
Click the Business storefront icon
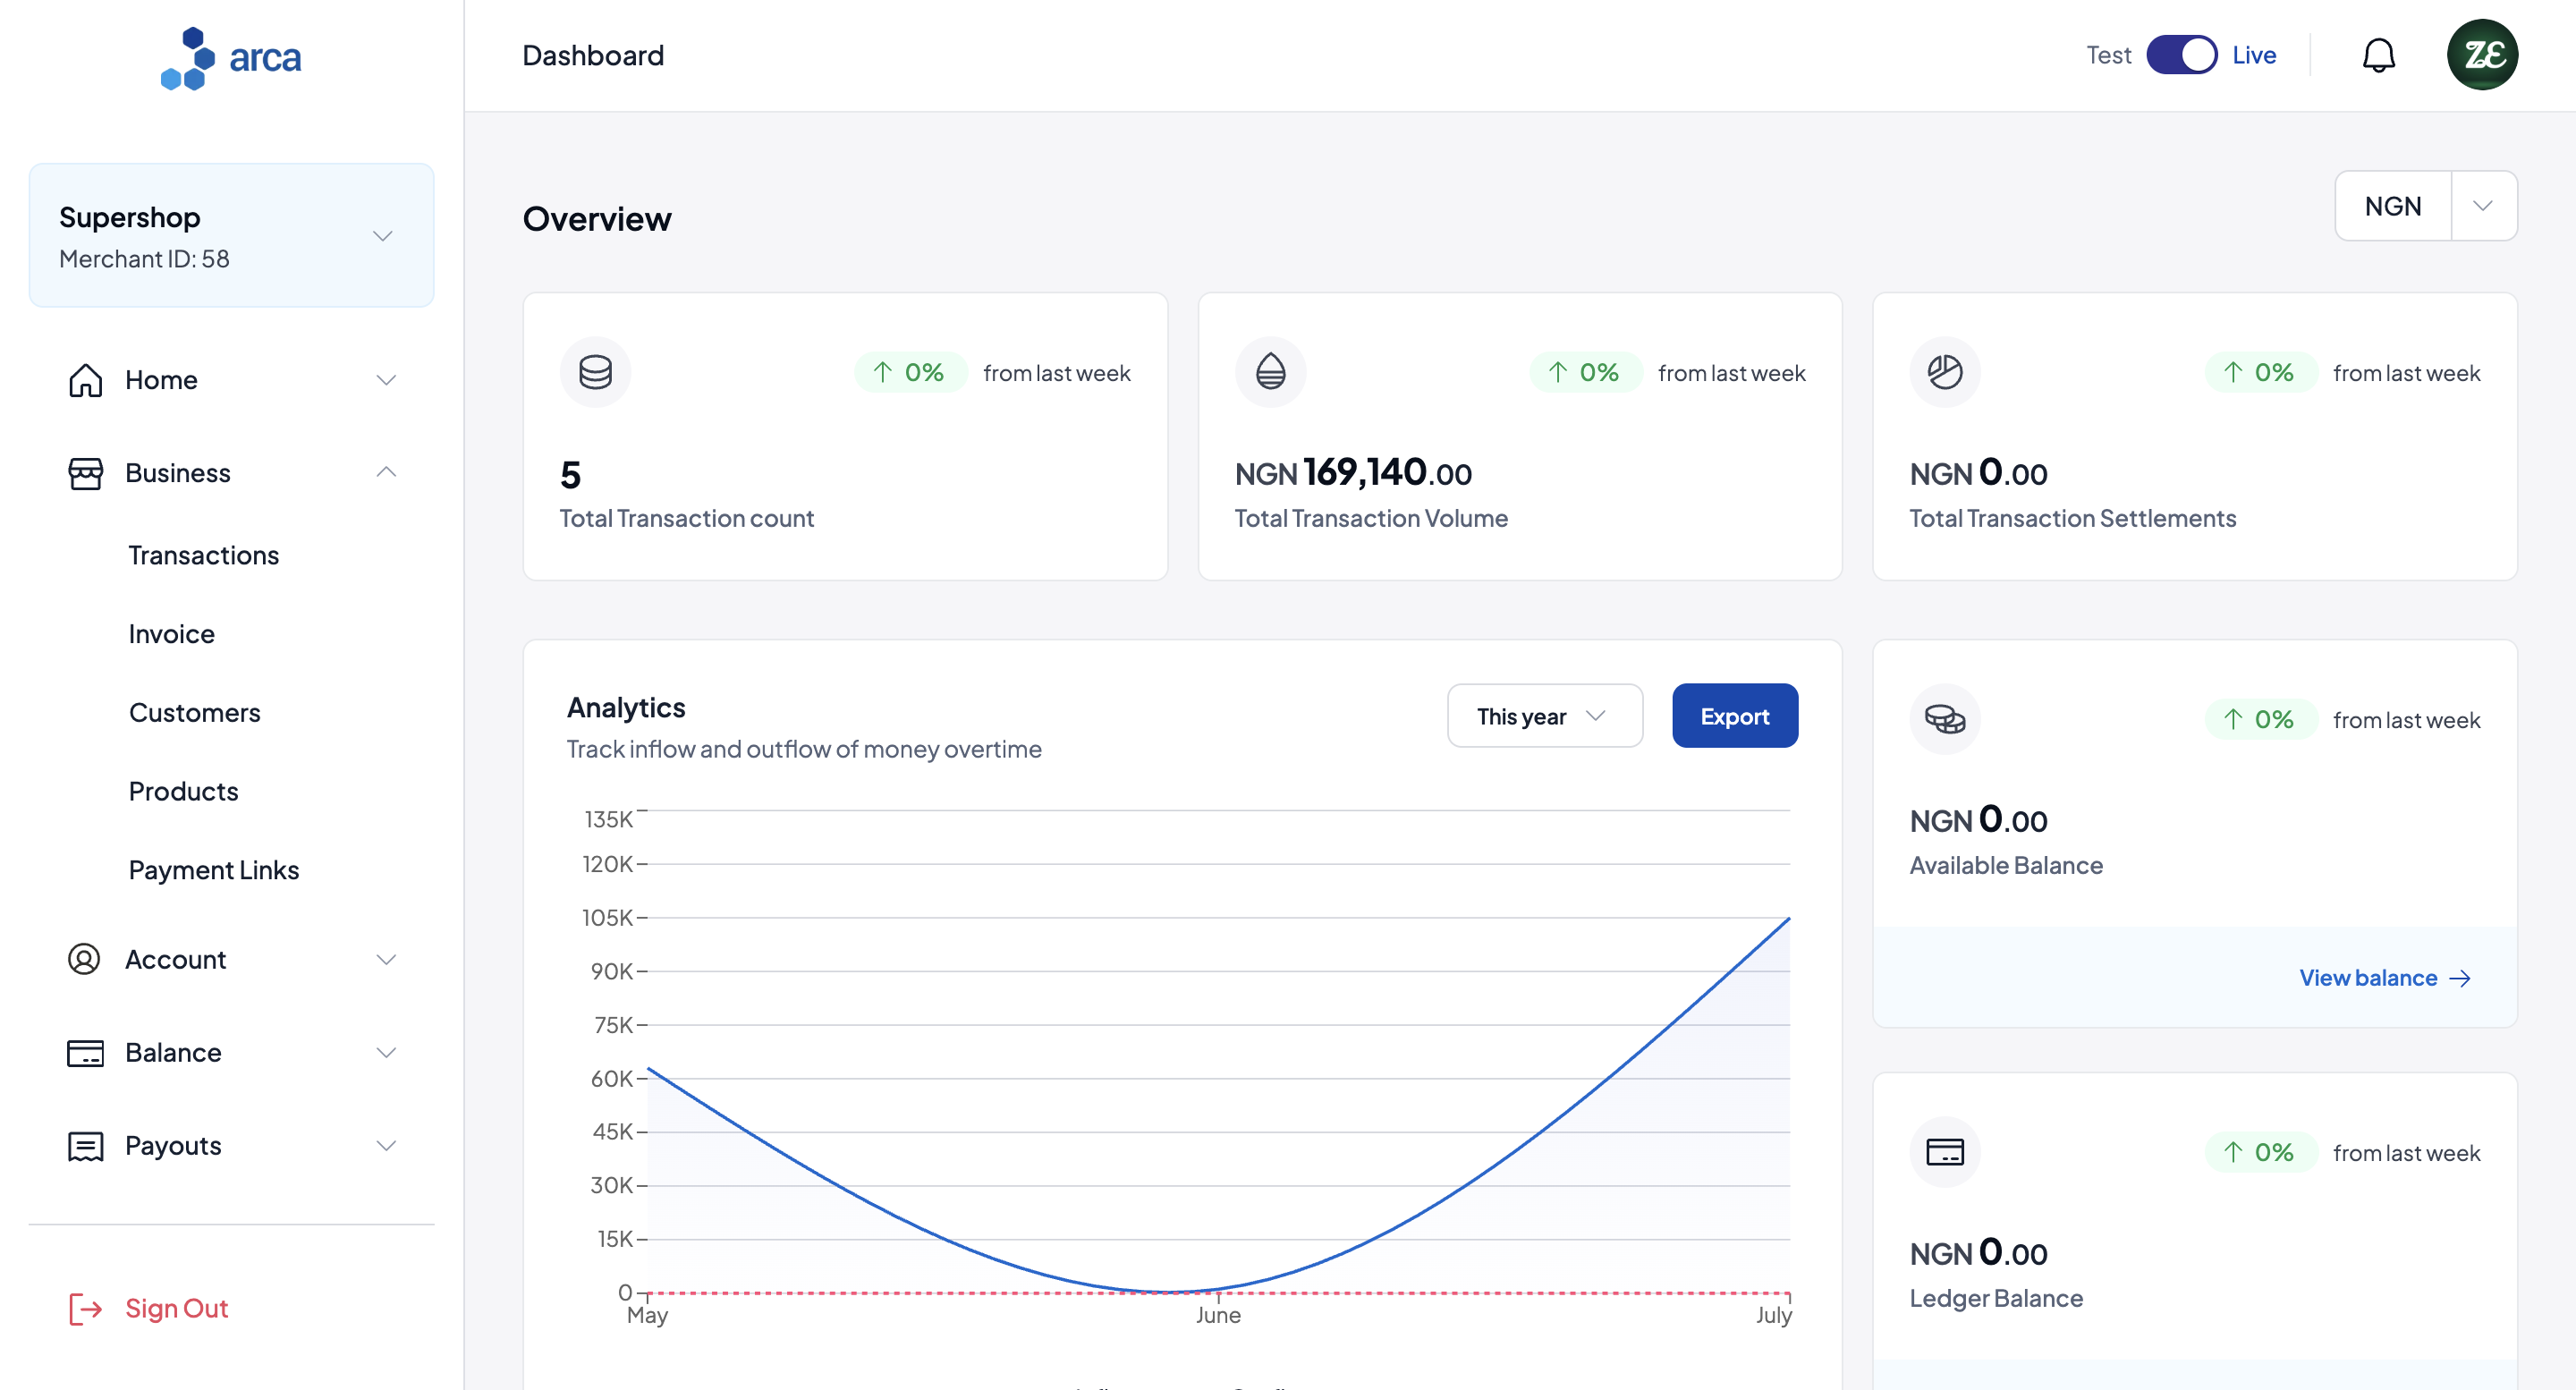[x=85, y=473]
